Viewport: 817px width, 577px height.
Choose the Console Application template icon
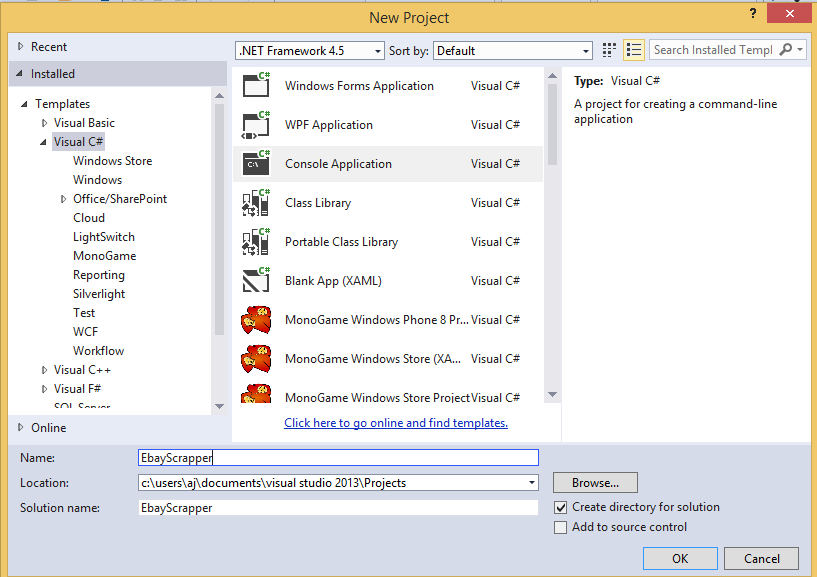click(256, 163)
